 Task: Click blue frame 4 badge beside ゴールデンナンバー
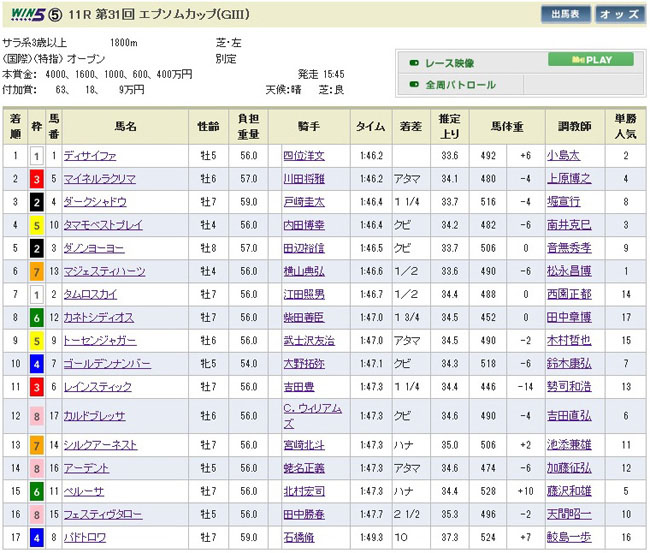36,363
